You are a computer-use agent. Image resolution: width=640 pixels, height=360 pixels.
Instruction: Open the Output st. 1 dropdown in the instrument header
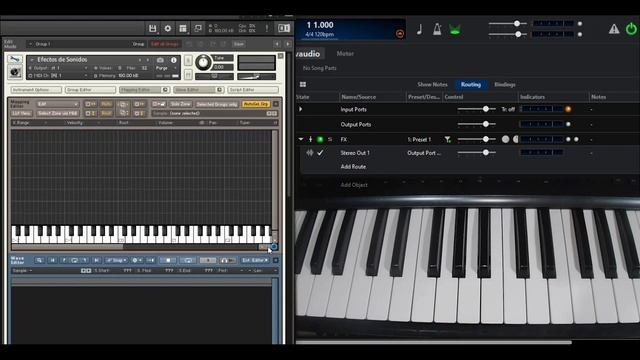coord(59,68)
